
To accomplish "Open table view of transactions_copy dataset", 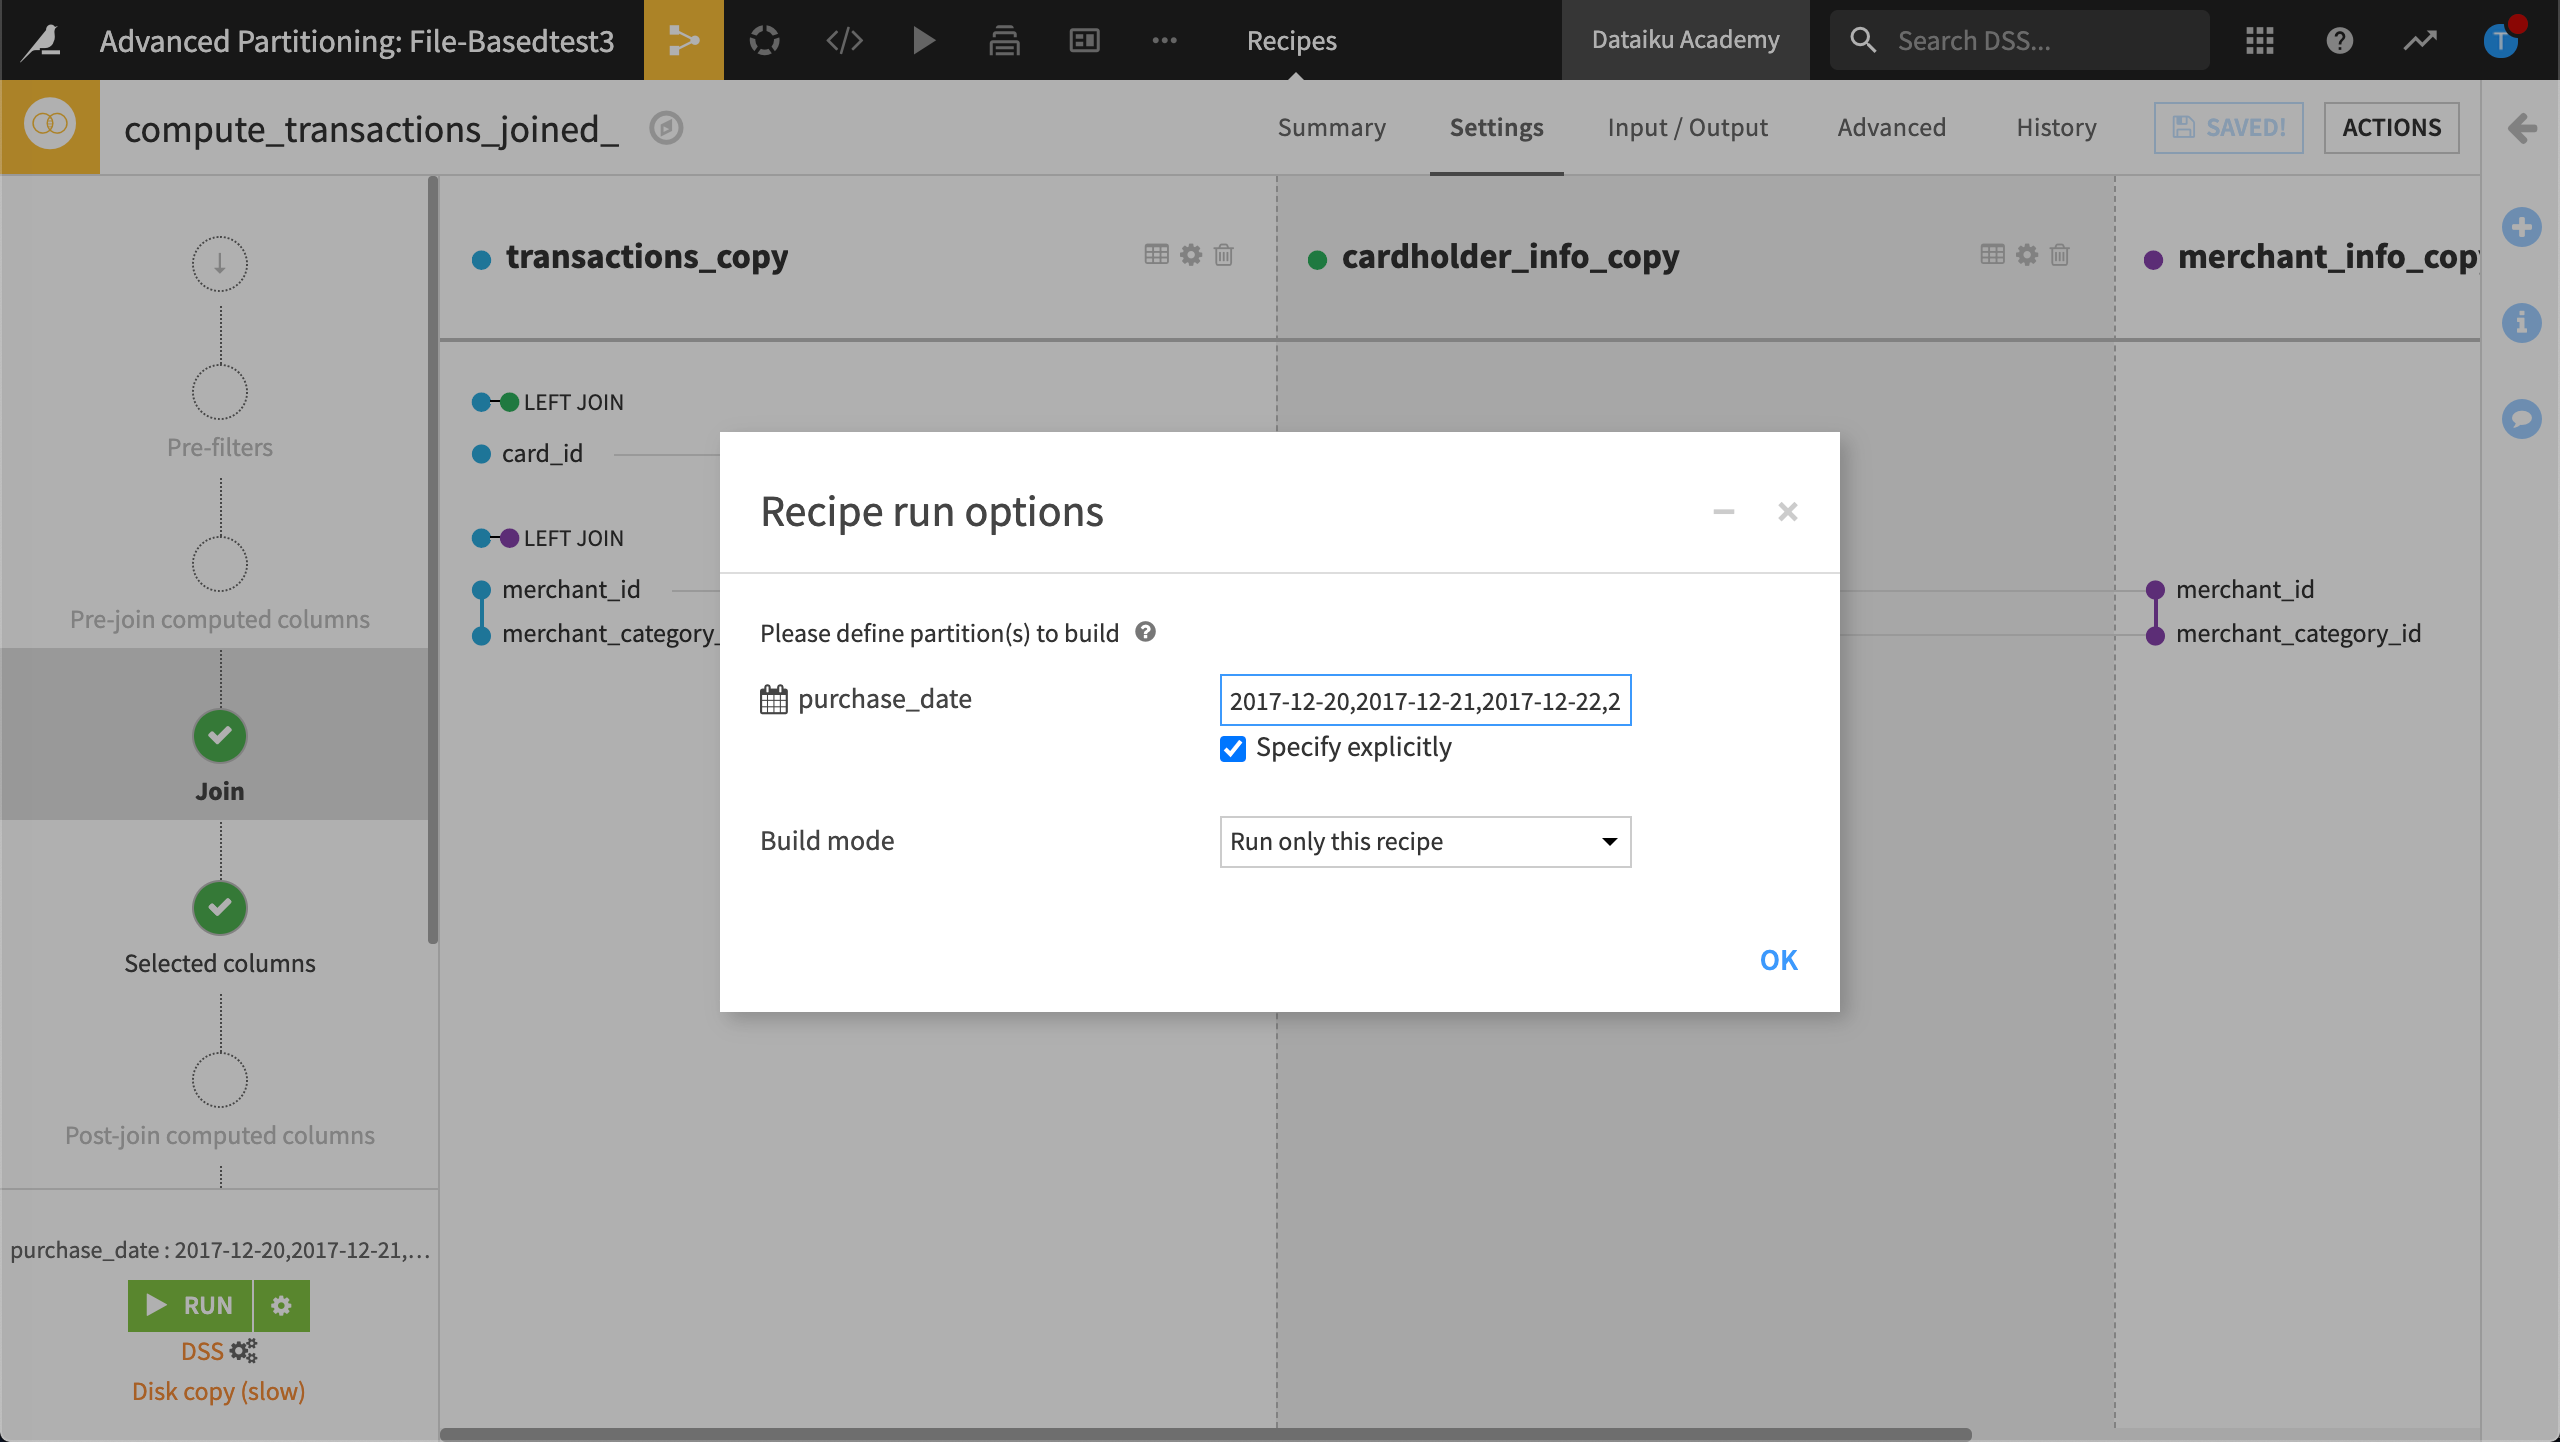I will pyautogui.click(x=1155, y=255).
